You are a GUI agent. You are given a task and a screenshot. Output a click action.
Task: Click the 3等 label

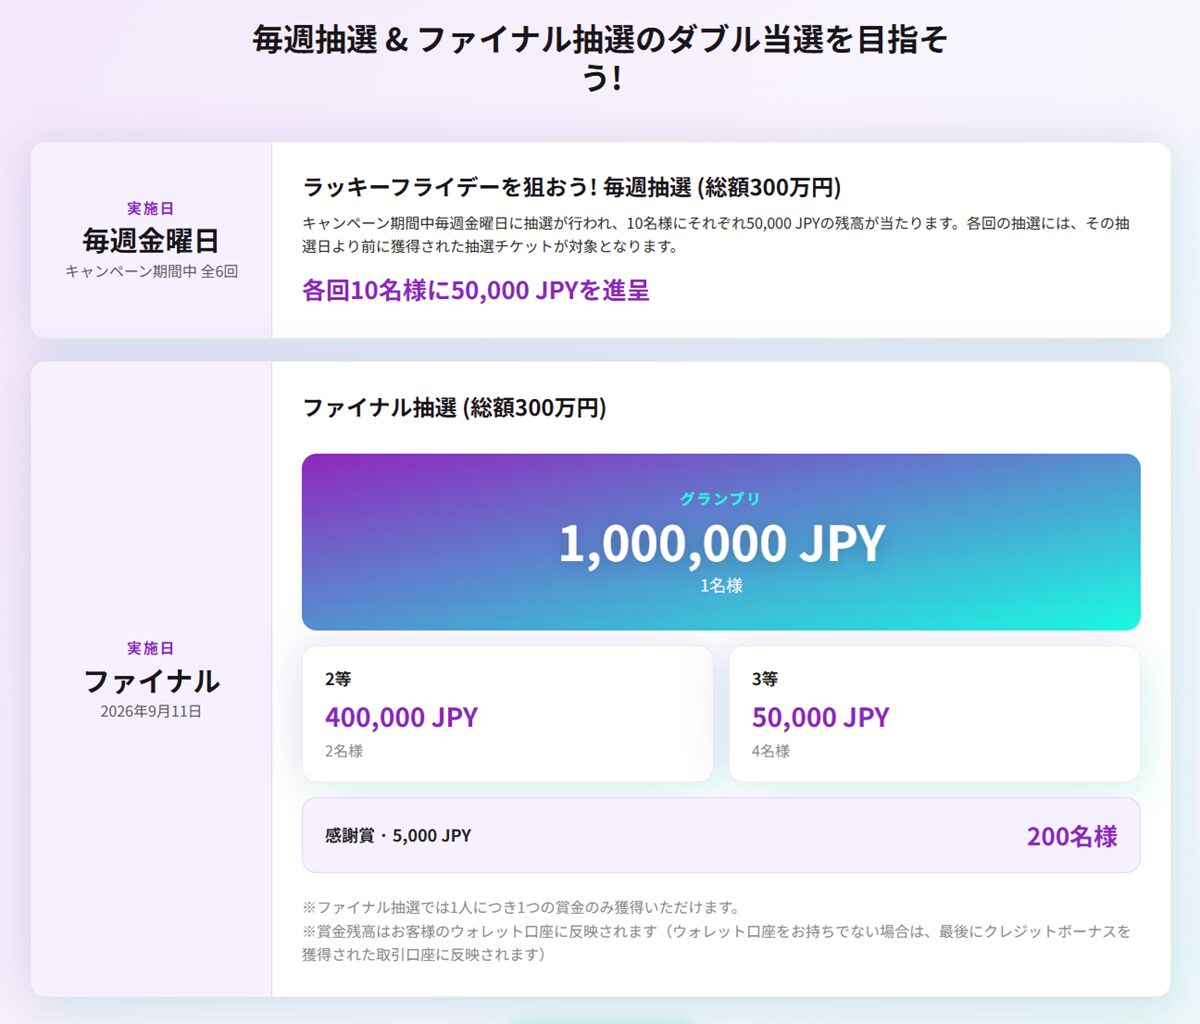click(765, 679)
